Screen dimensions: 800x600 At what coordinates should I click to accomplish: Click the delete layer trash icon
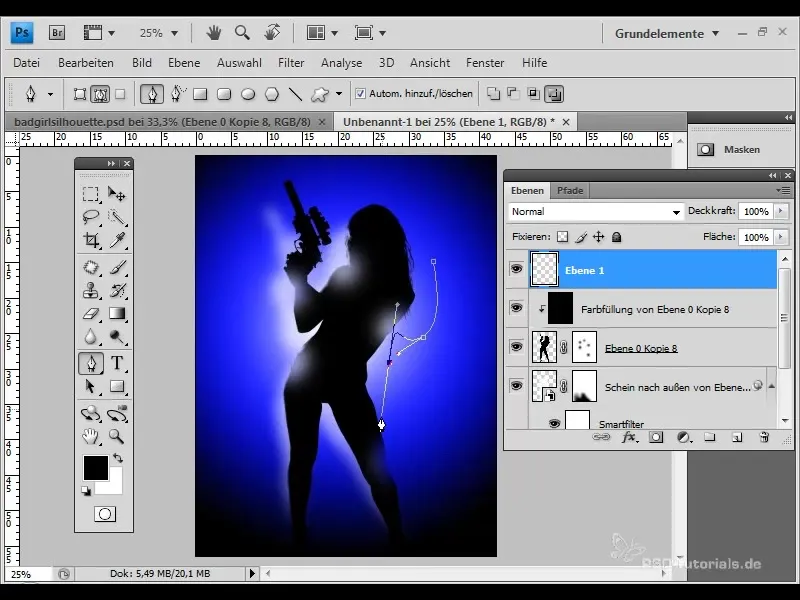(764, 437)
